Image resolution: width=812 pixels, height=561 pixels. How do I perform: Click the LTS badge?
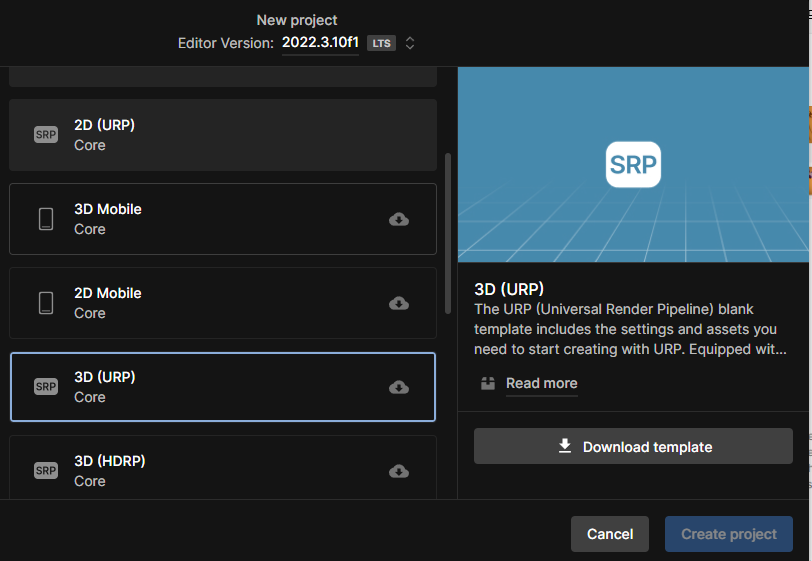click(x=381, y=43)
